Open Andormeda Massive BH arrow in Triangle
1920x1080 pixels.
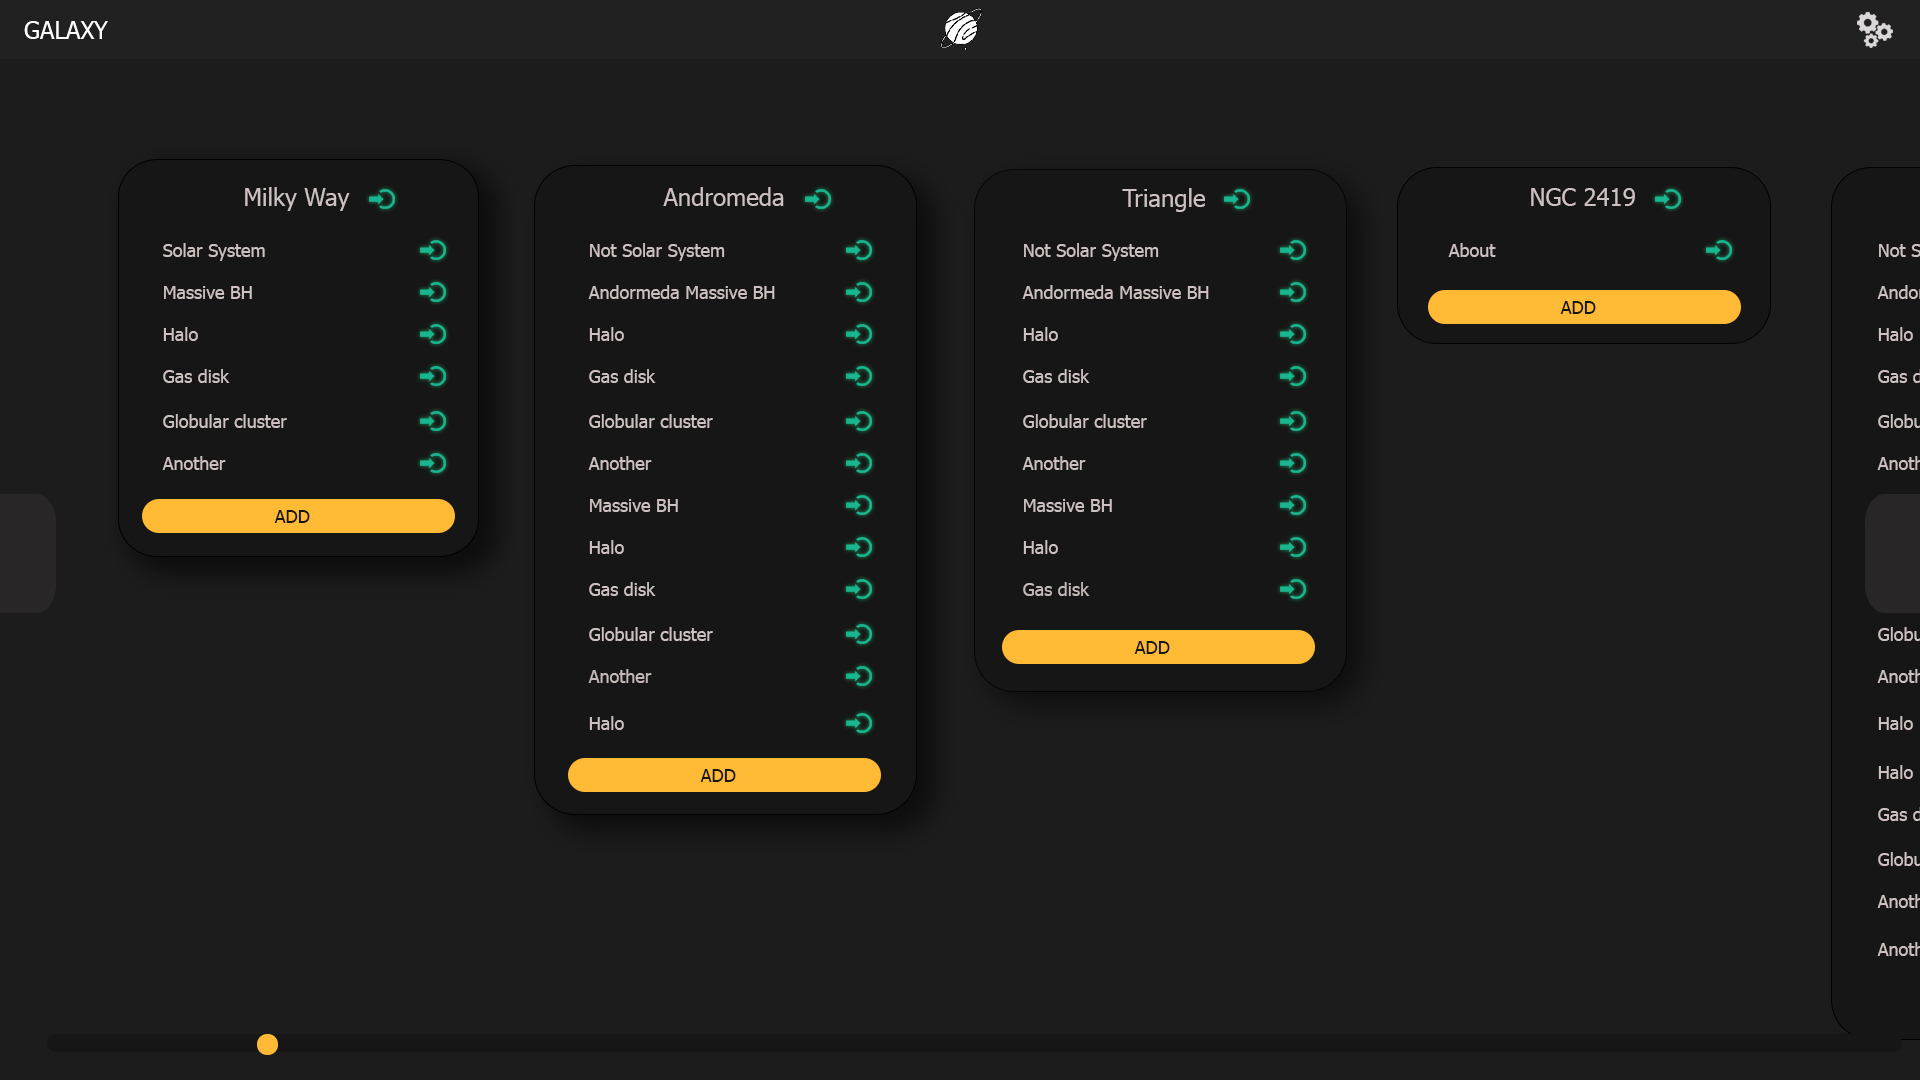pos(1293,292)
